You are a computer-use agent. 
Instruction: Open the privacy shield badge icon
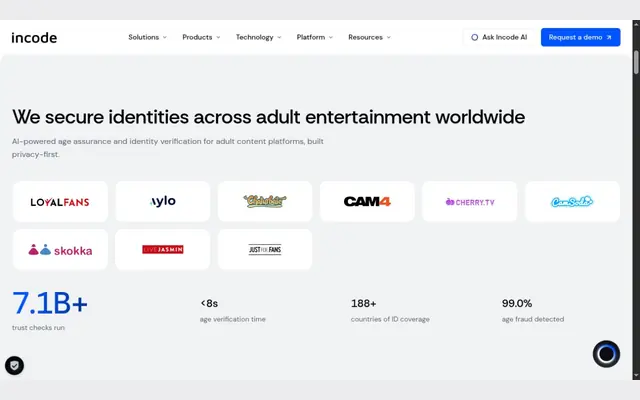click(x=14, y=365)
